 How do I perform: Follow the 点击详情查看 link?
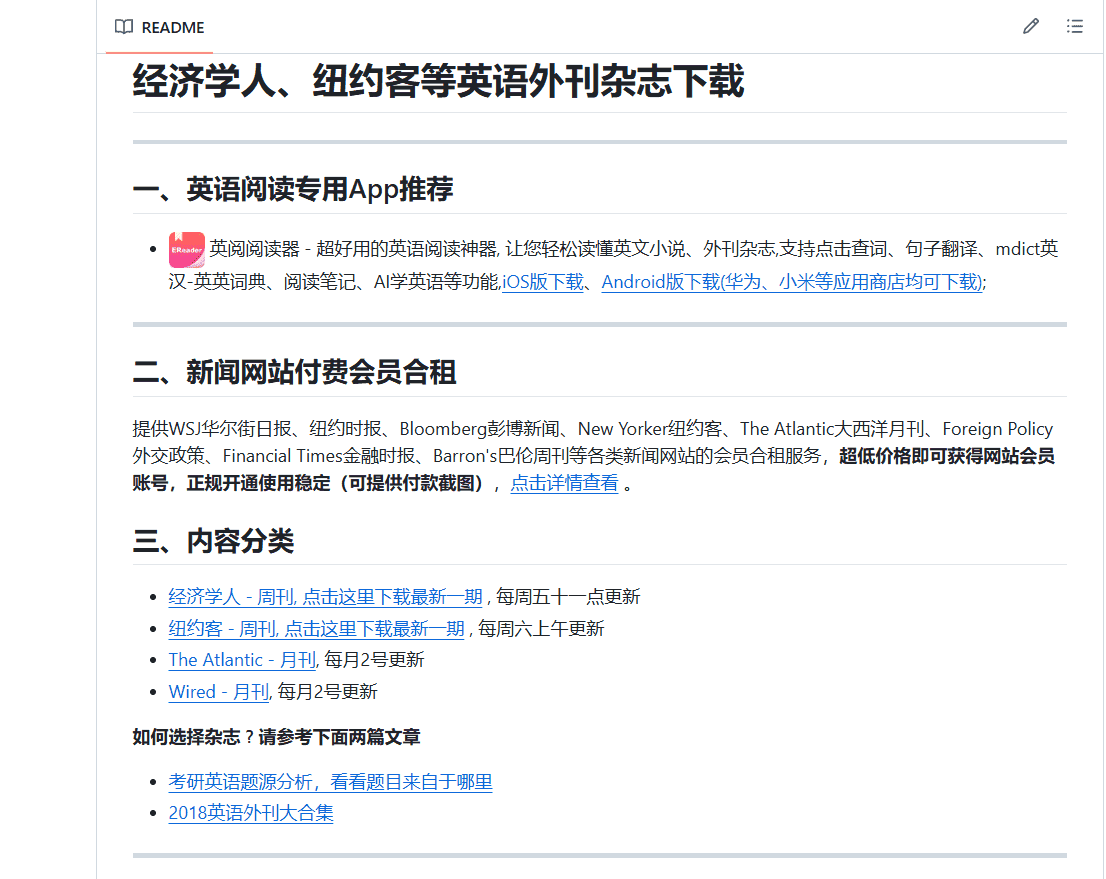564,483
